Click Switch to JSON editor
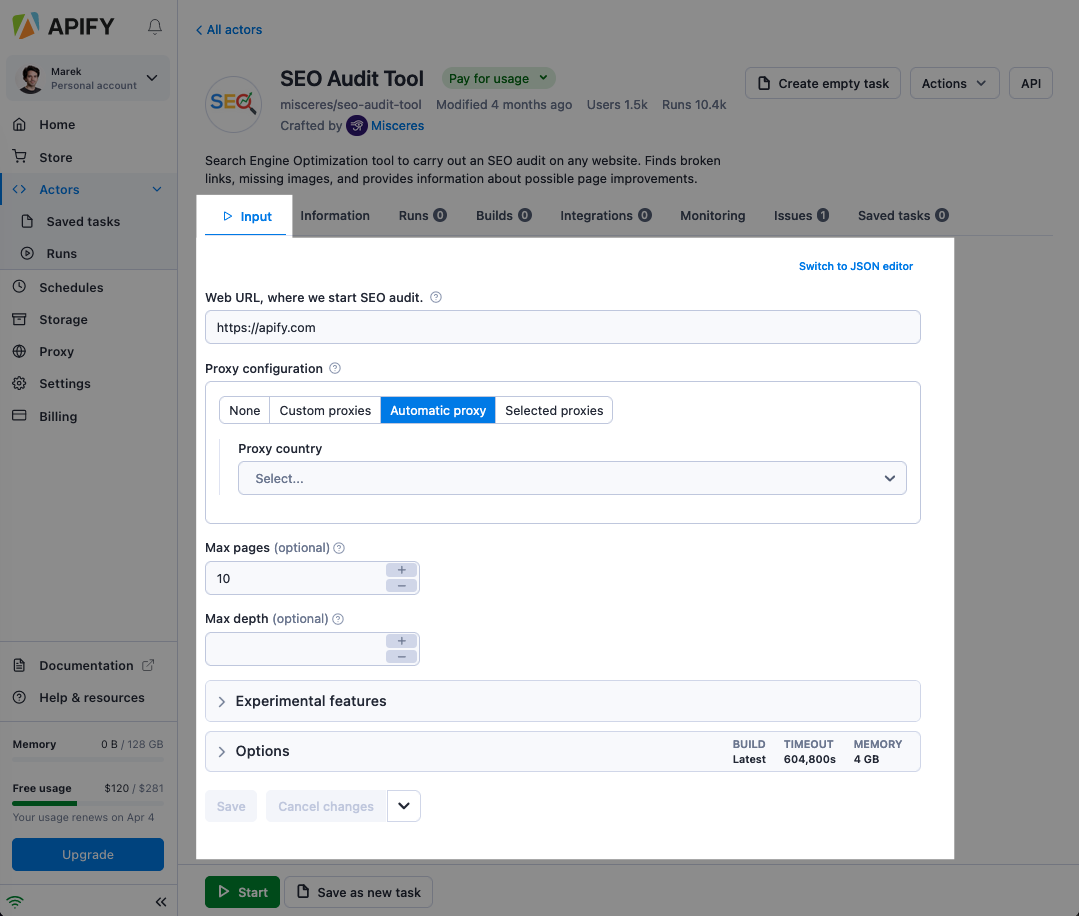Viewport: 1079px width, 916px height. [x=855, y=266]
